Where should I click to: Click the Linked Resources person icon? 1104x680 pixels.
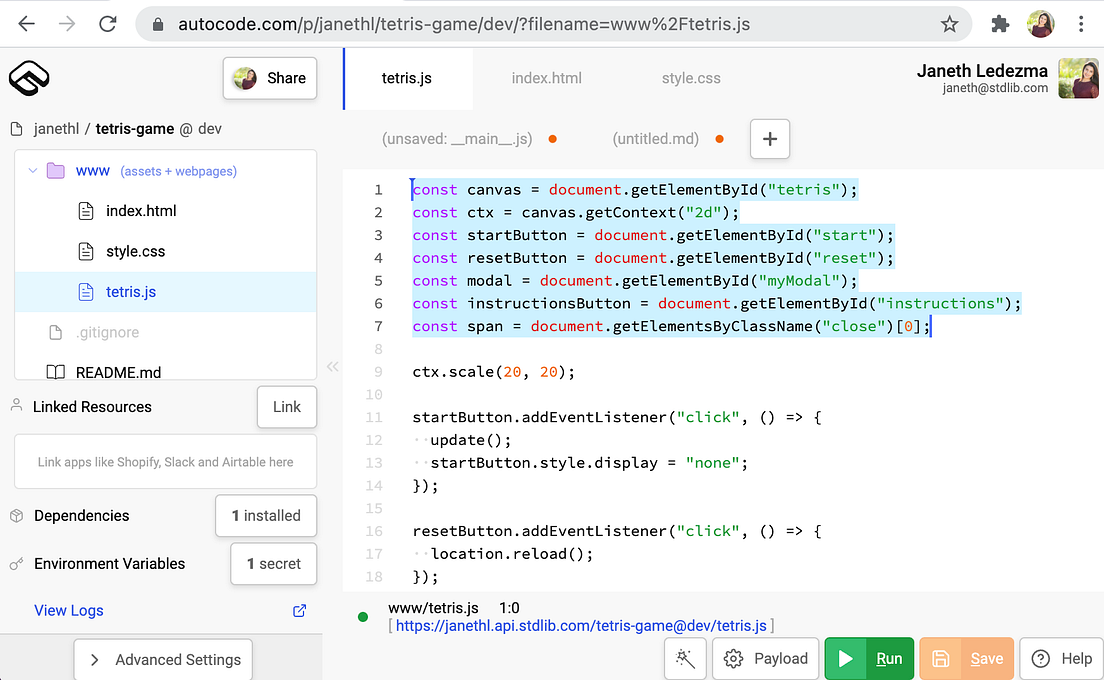click(x=16, y=405)
